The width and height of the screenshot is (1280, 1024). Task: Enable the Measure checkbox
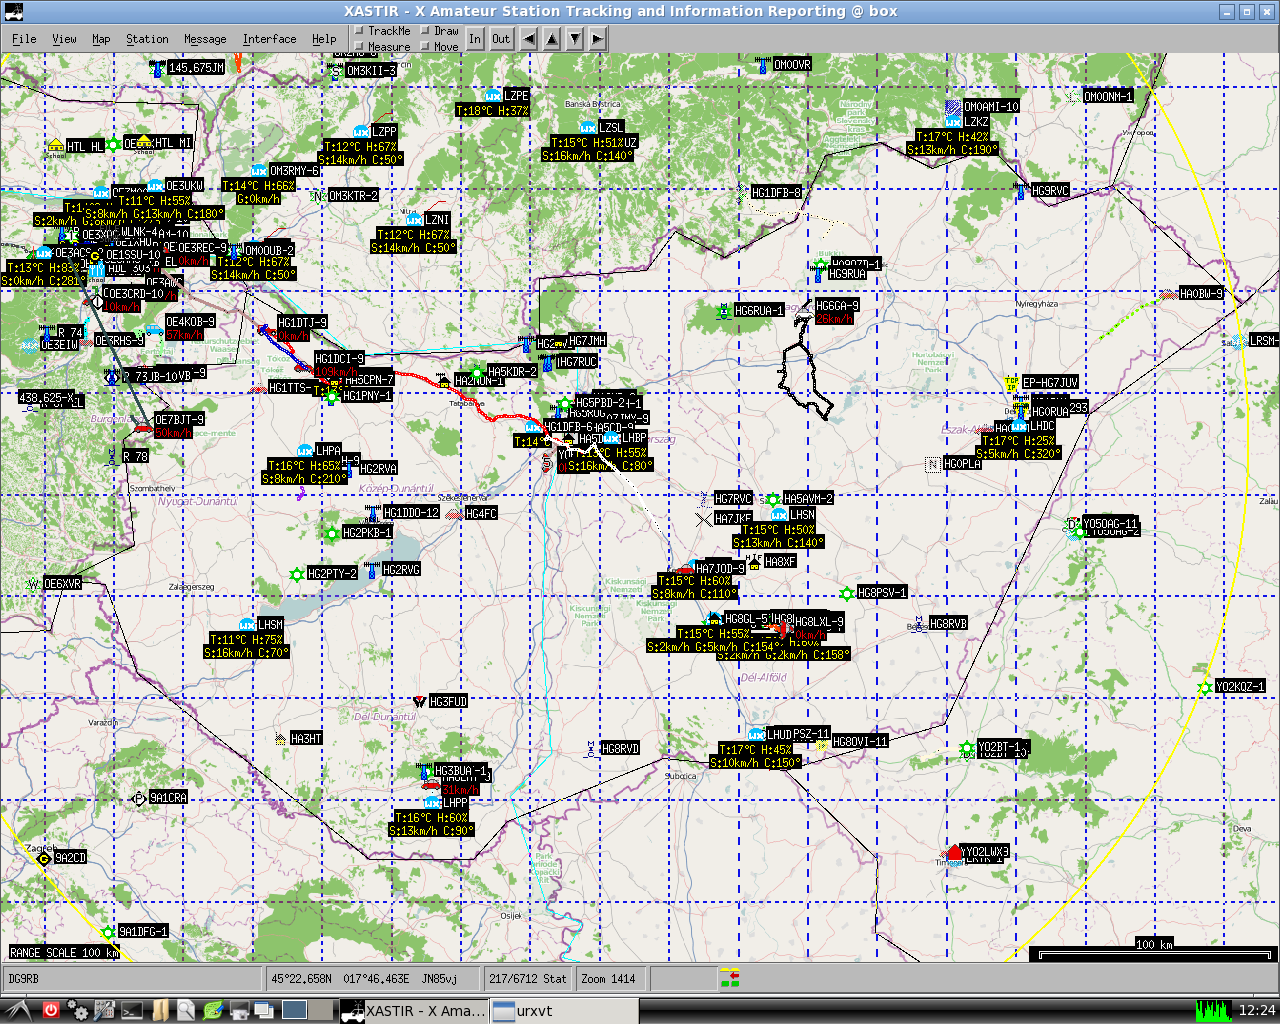click(x=360, y=47)
